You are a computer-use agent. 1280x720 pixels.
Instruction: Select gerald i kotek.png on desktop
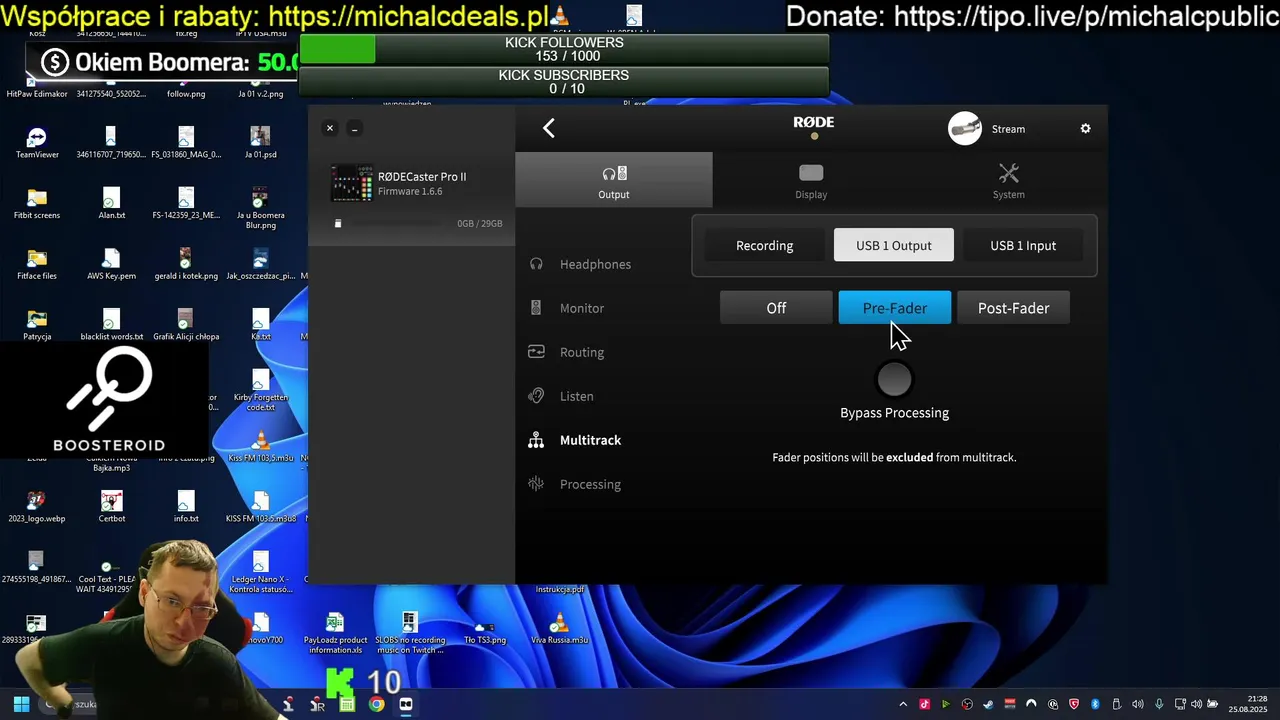(185, 264)
